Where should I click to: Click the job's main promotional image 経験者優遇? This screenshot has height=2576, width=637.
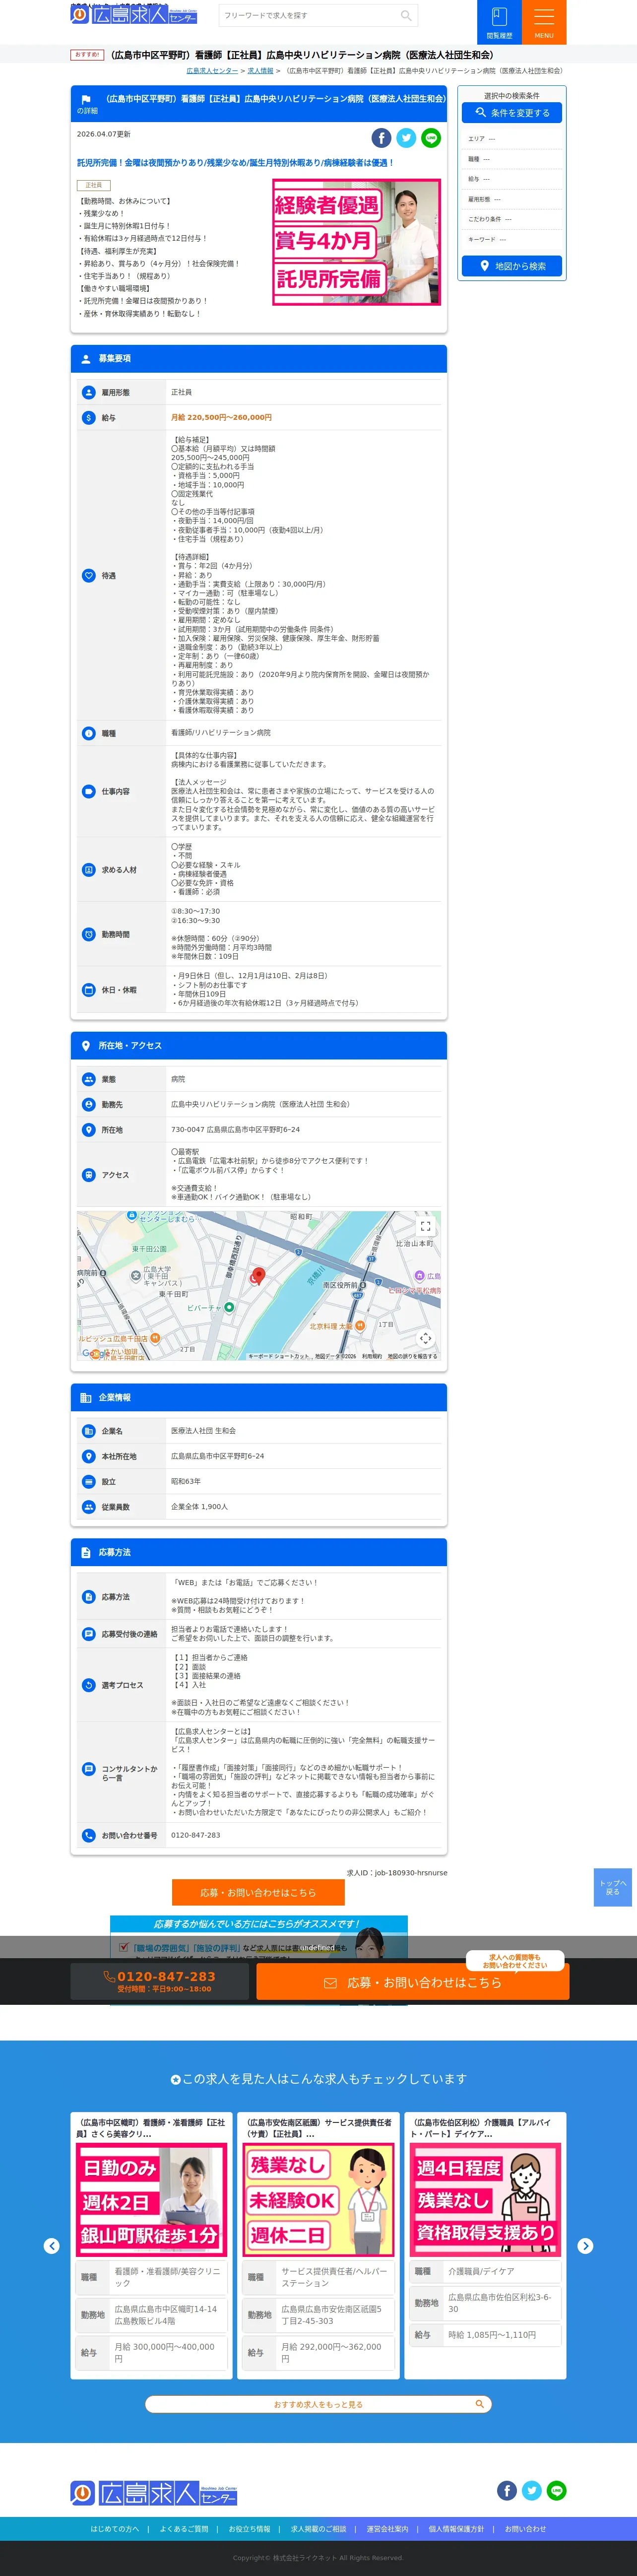(x=357, y=242)
